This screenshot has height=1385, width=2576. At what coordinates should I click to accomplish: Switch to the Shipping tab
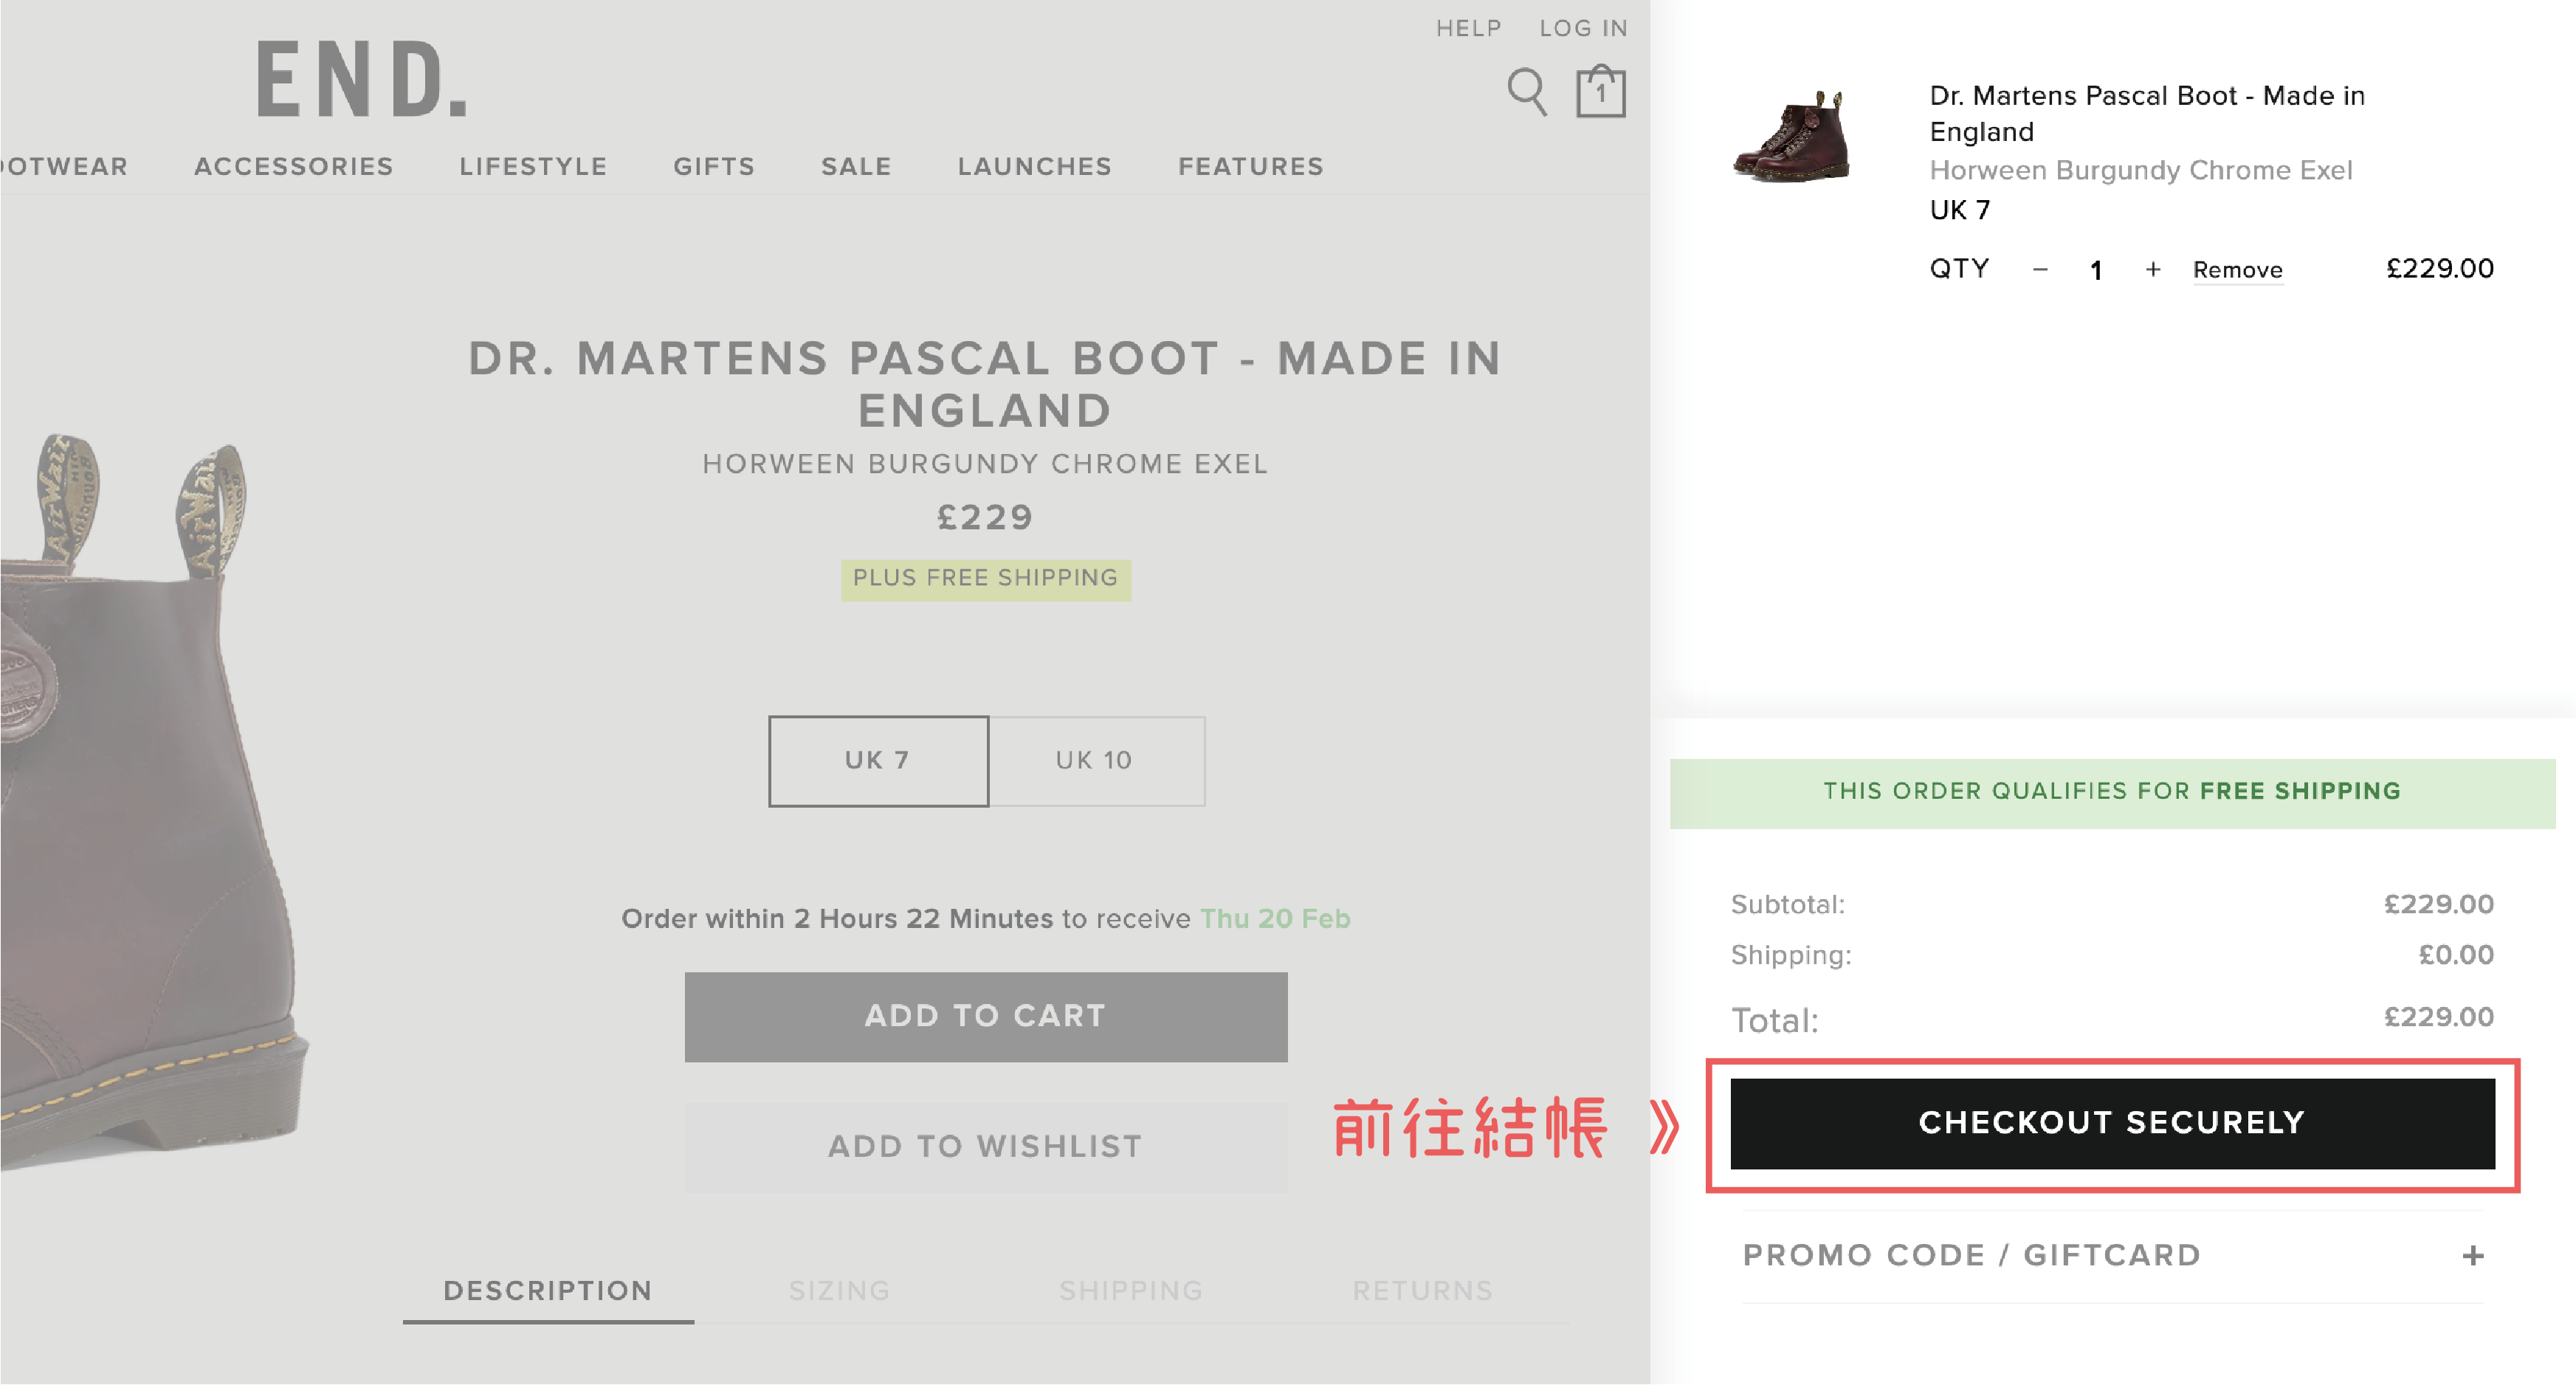click(x=1131, y=1291)
